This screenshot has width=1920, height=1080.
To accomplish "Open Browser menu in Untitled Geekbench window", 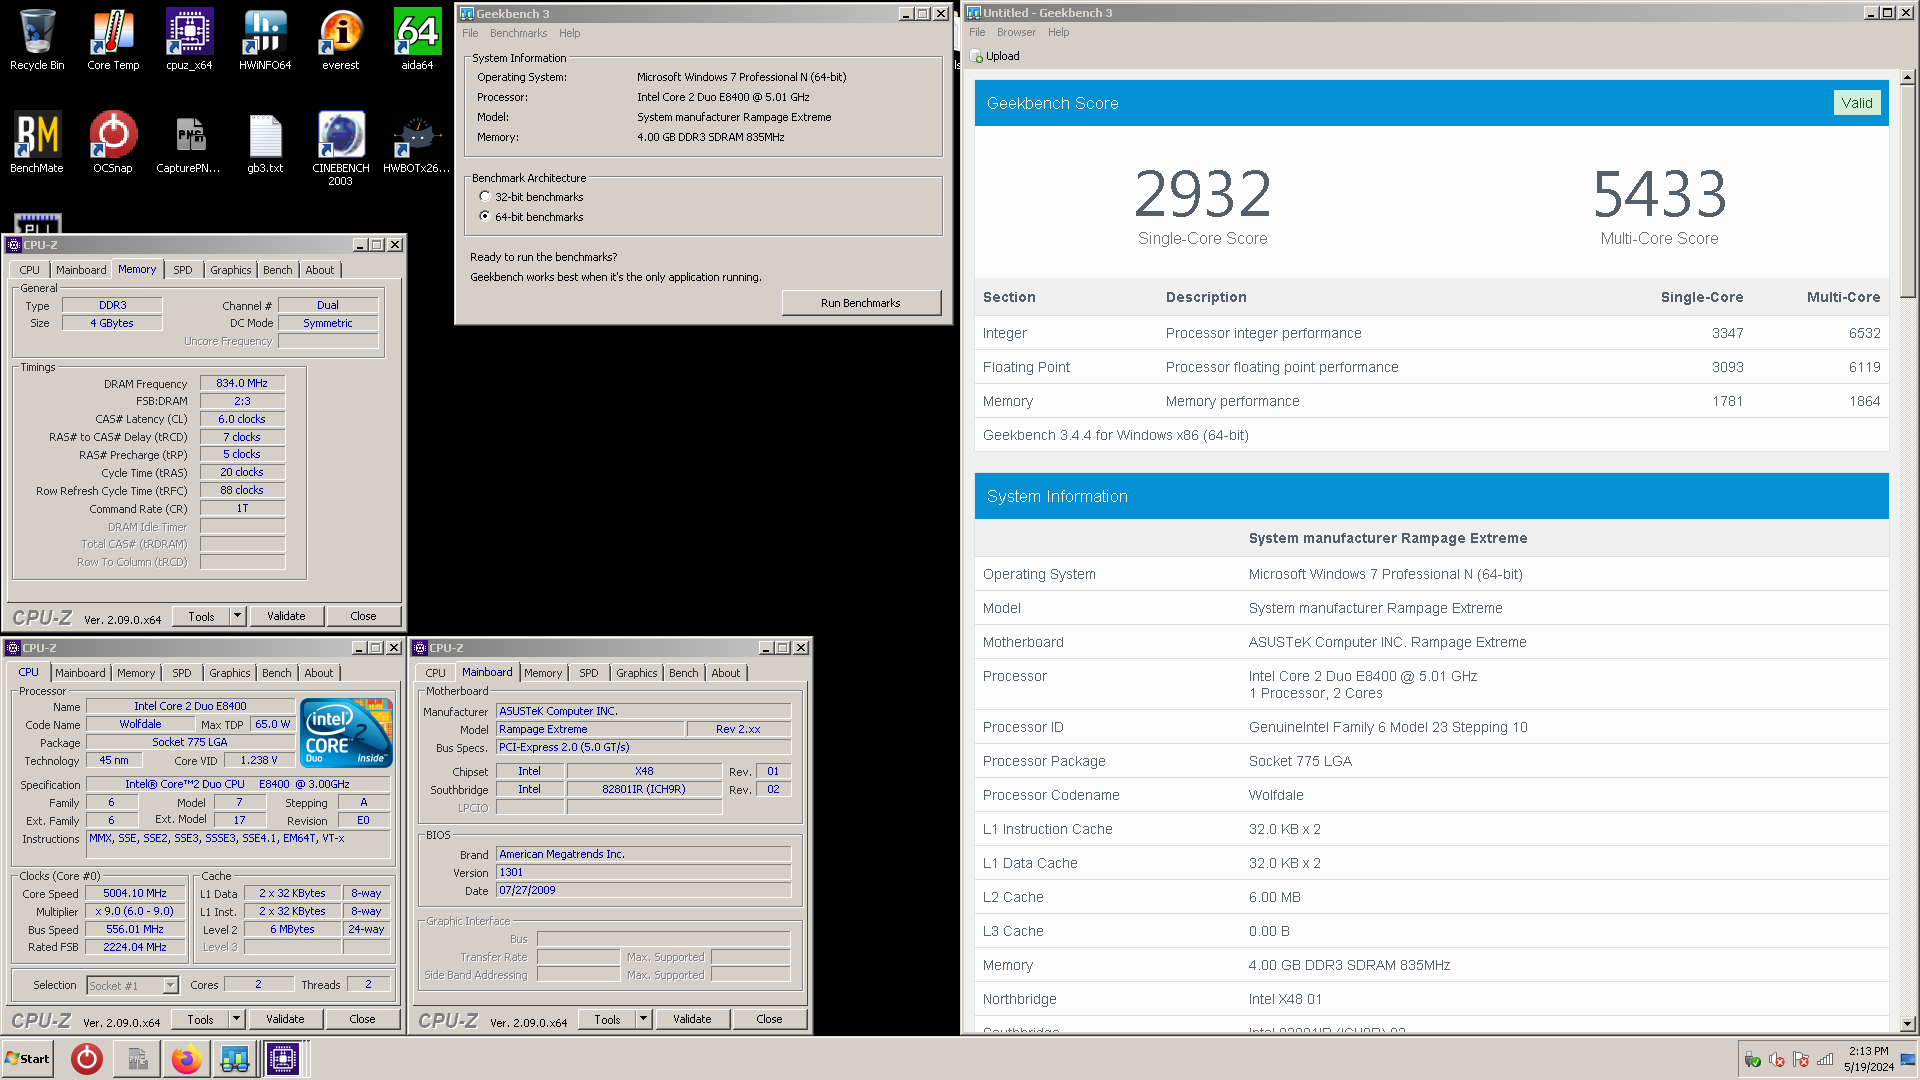I will click(x=1016, y=32).
